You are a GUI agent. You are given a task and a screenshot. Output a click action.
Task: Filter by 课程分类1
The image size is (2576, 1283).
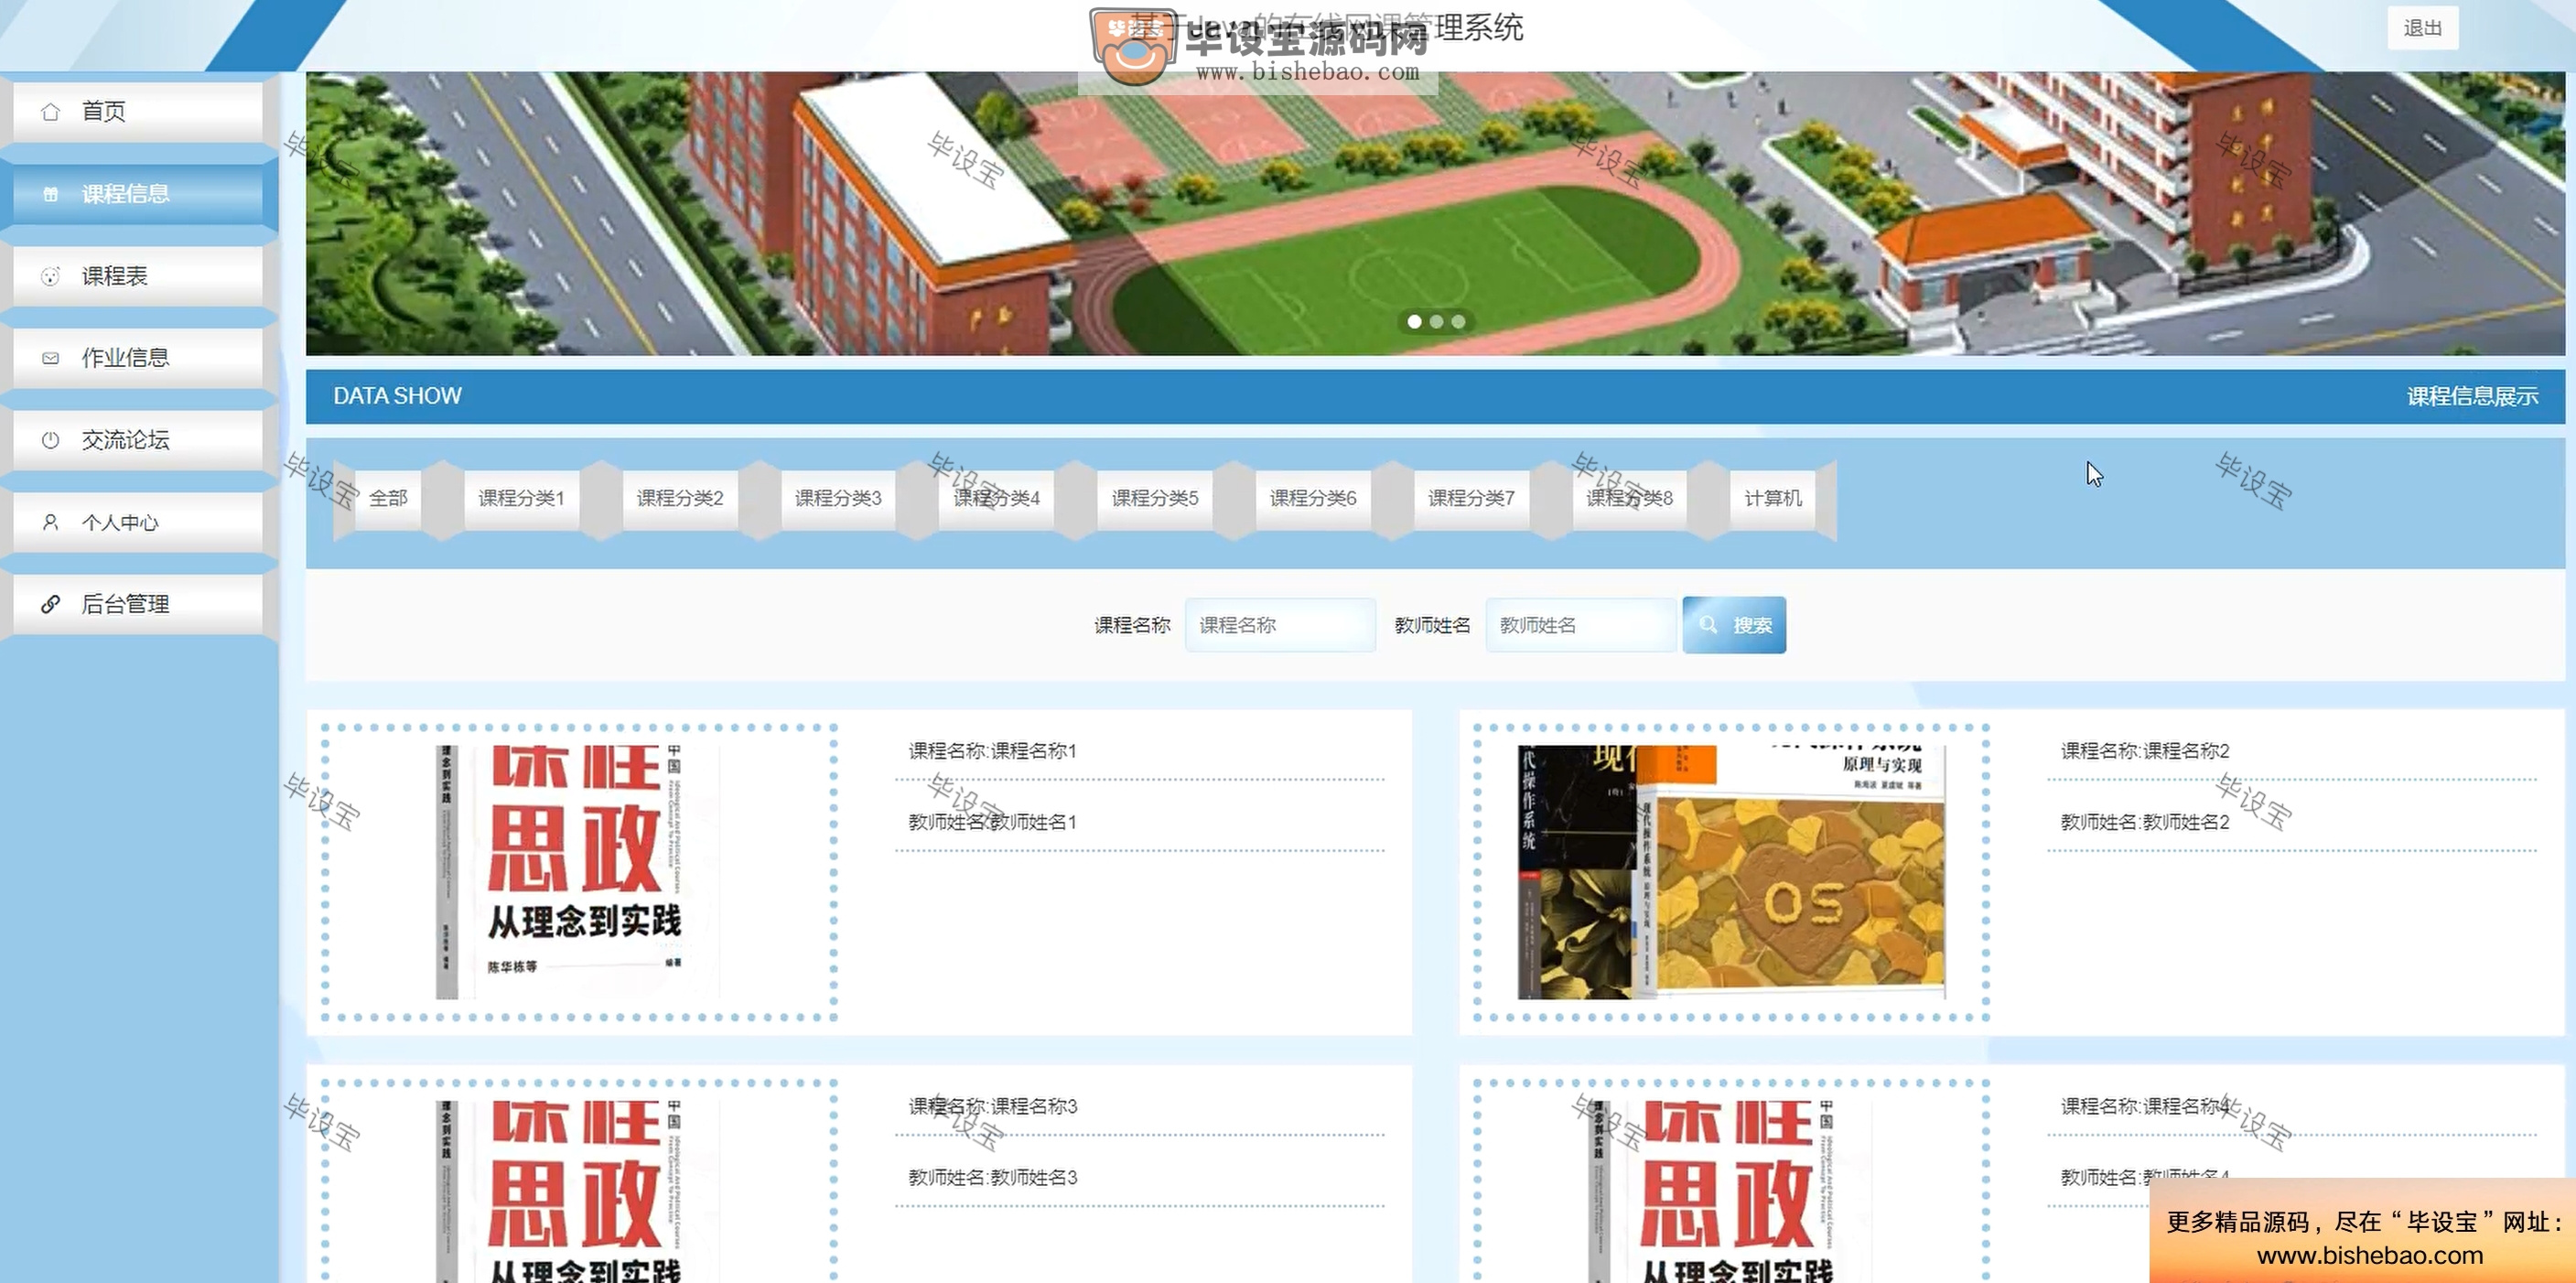[521, 498]
